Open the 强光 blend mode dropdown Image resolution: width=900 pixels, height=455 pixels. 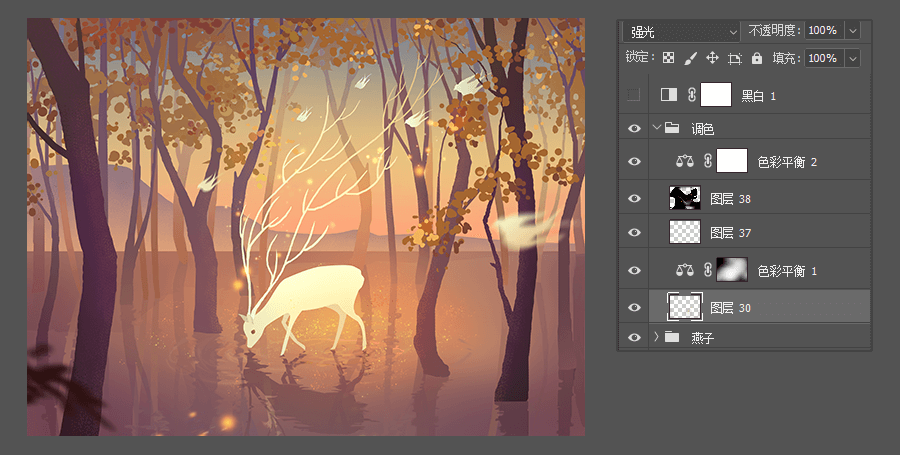point(679,31)
